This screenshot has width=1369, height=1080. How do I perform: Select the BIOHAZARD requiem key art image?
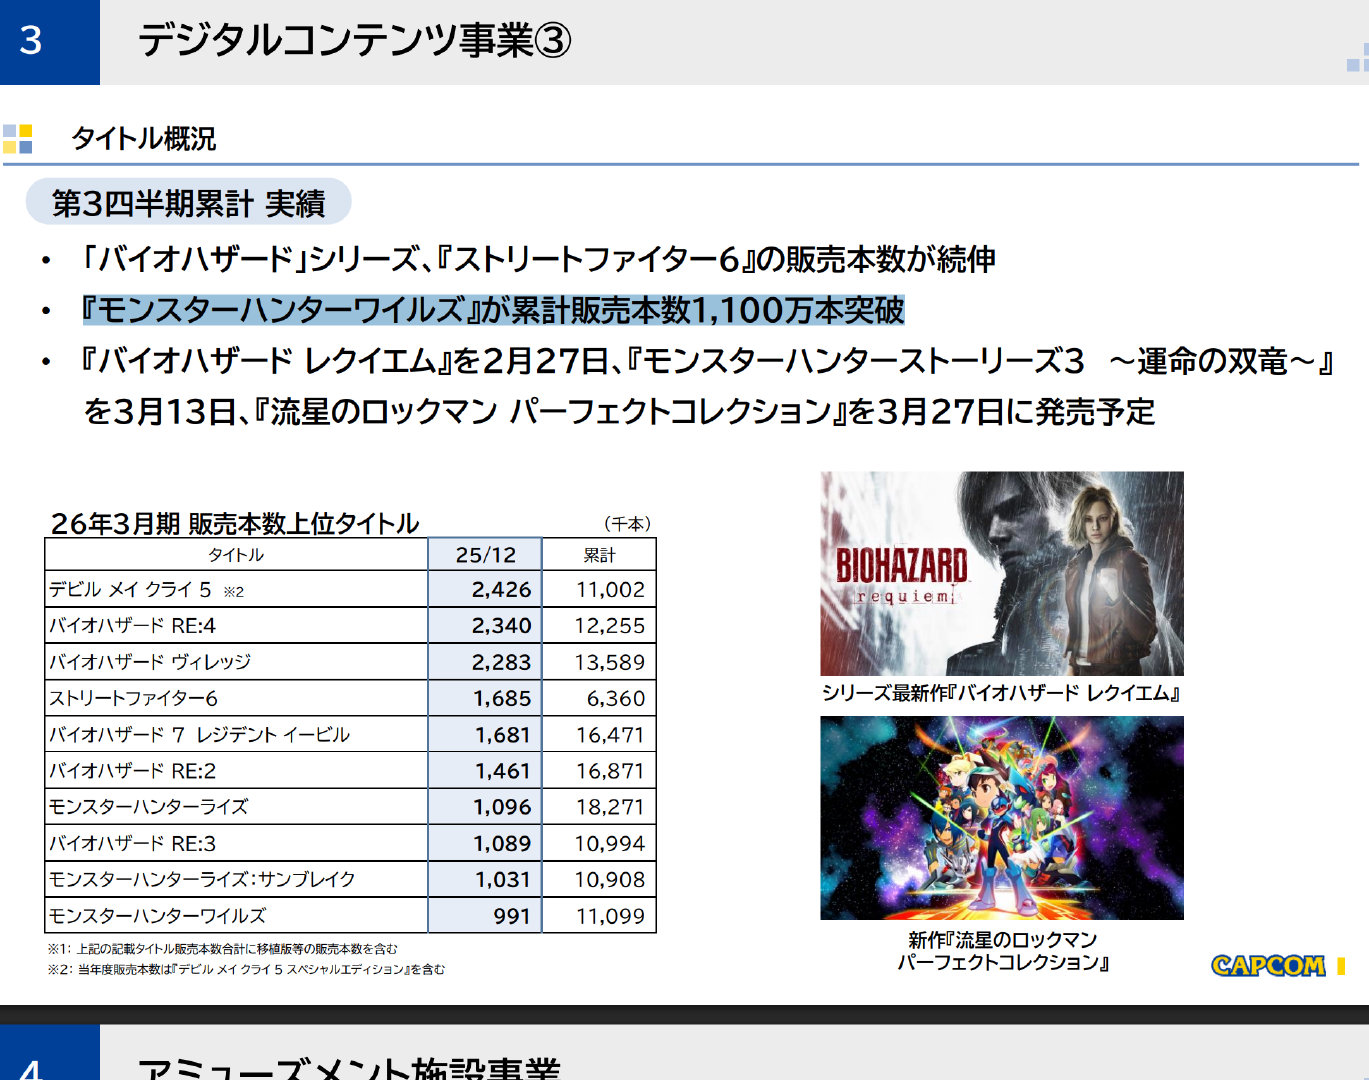pos(1002,574)
